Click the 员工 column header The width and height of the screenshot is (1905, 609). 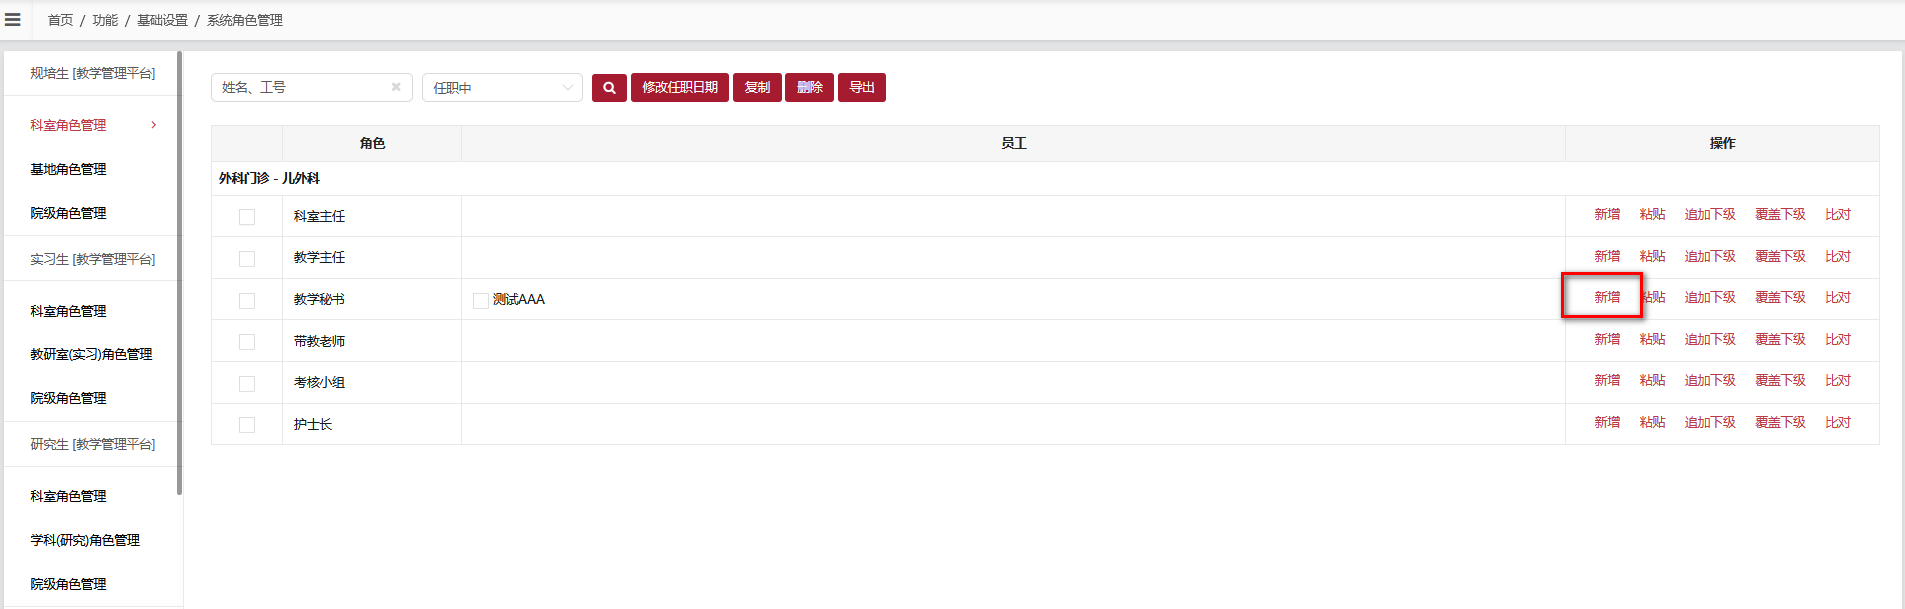[1013, 143]
